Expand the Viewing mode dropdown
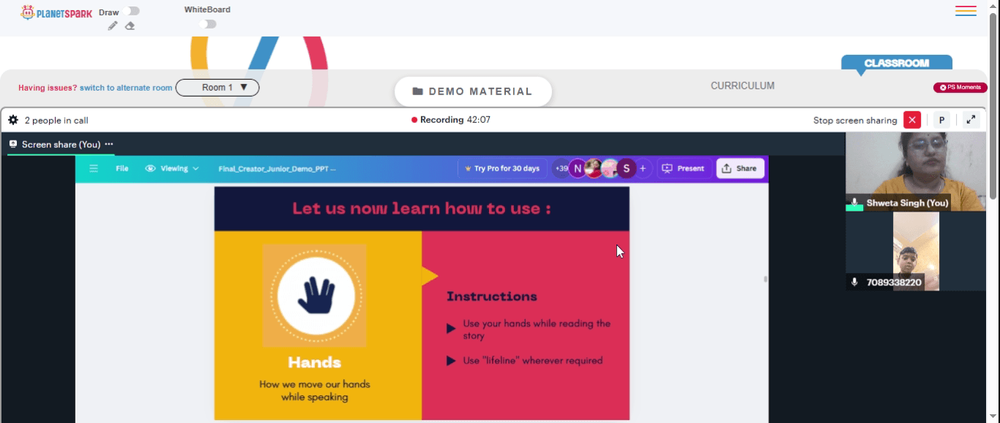This screenshot has width=1000, height=423. click(172, 168)
